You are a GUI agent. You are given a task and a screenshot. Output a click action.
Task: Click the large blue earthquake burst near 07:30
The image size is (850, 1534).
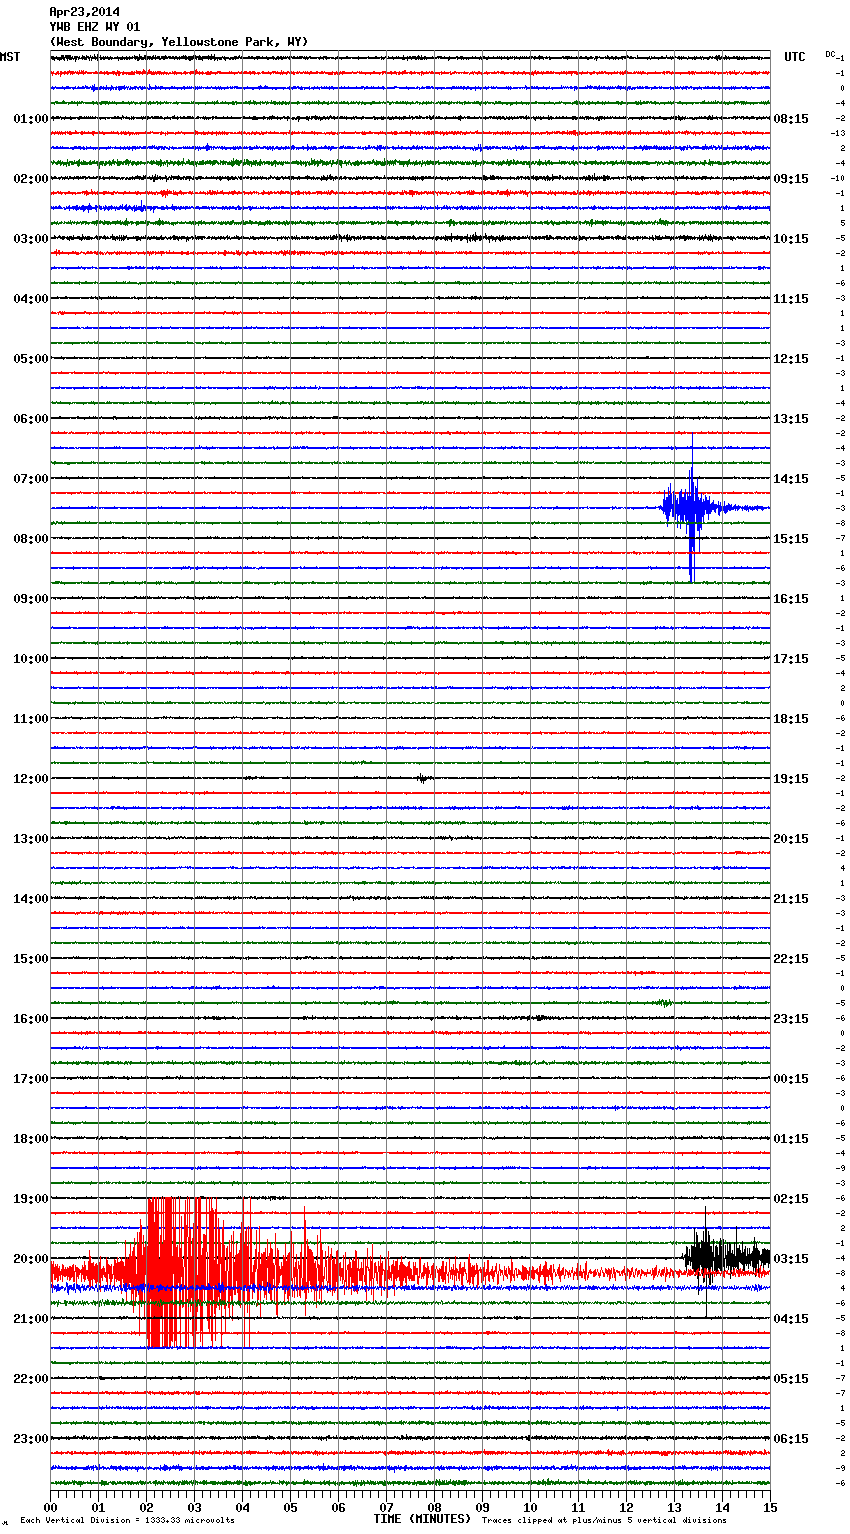click(690, 507)
